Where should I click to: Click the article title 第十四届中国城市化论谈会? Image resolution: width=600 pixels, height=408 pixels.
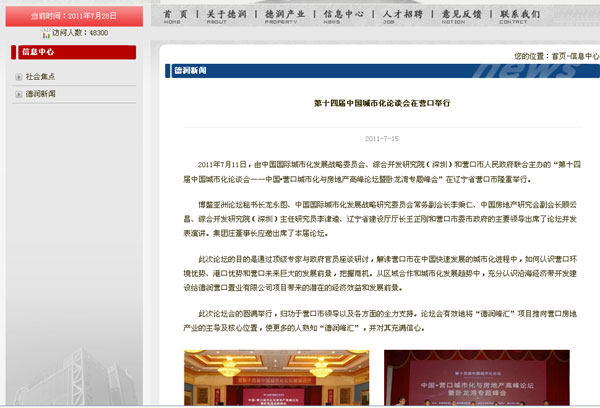383,103
